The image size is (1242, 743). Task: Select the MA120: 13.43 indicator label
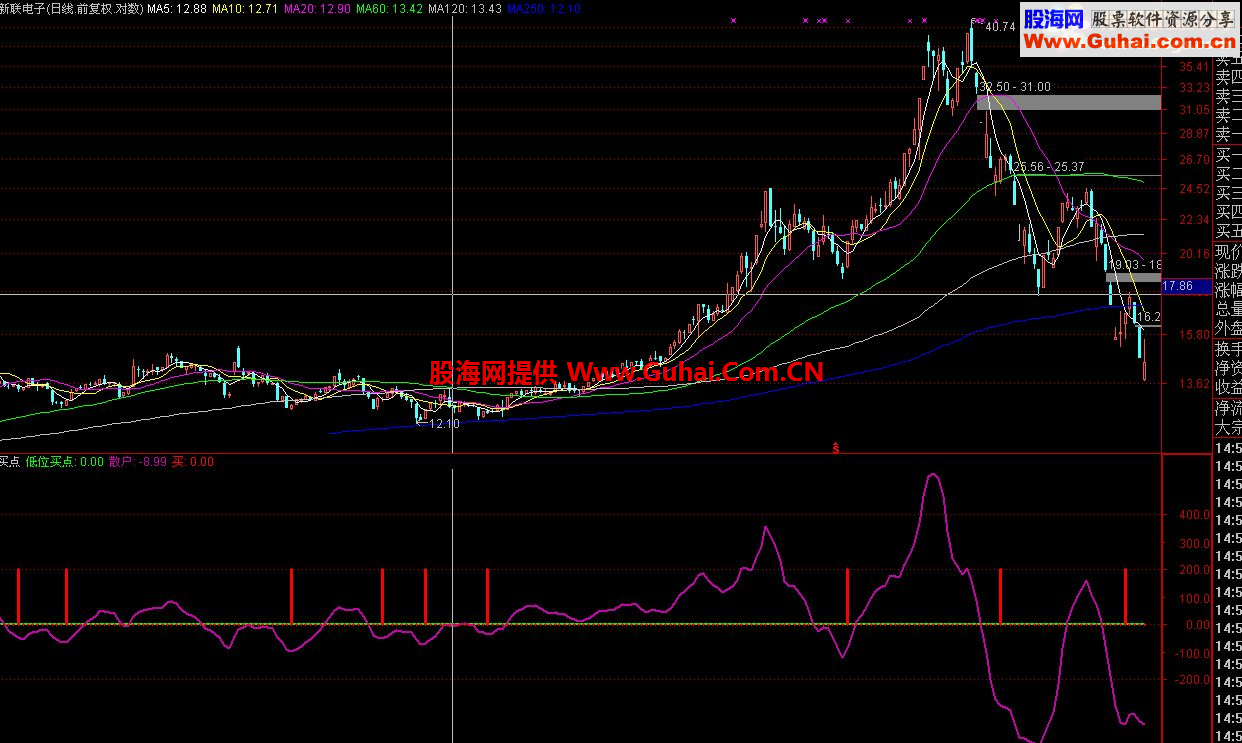(464, 8)
